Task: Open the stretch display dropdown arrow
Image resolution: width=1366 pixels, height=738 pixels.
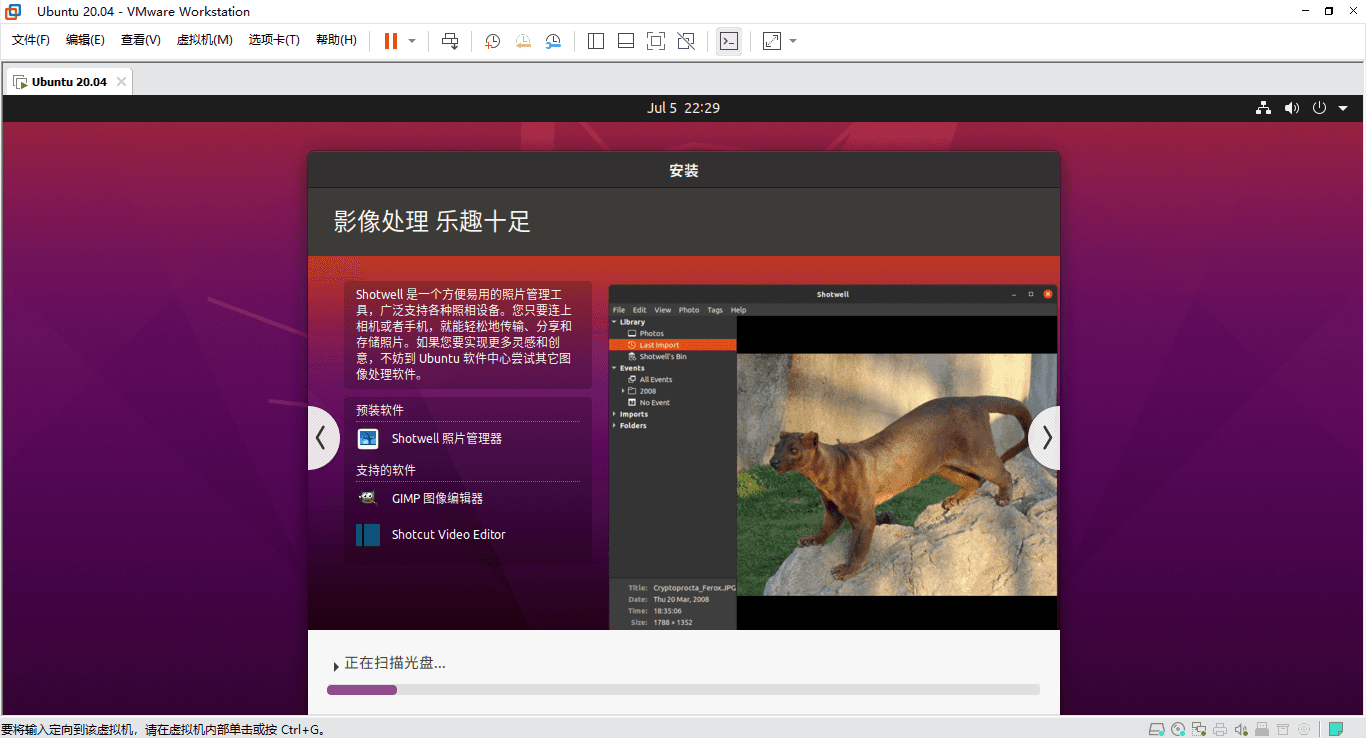Action: (793, 41)
